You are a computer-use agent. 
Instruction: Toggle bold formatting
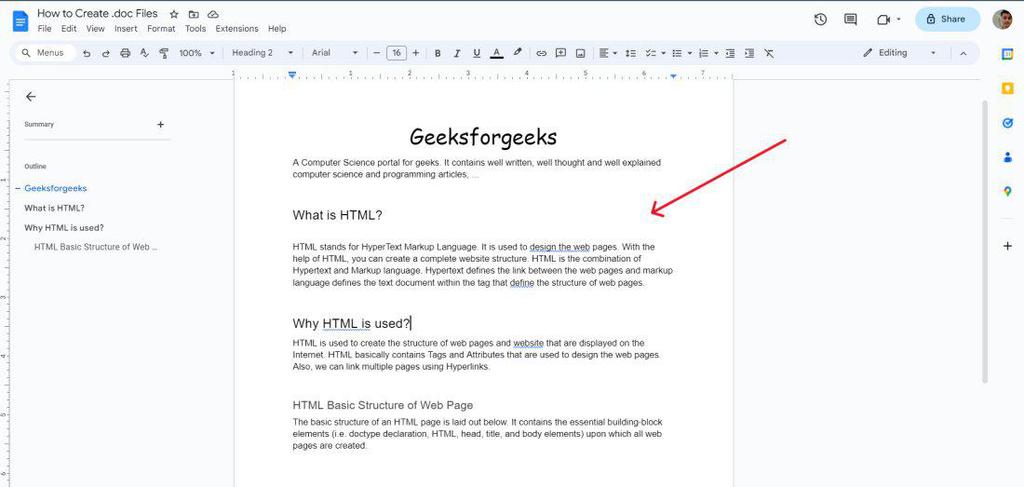438,54
